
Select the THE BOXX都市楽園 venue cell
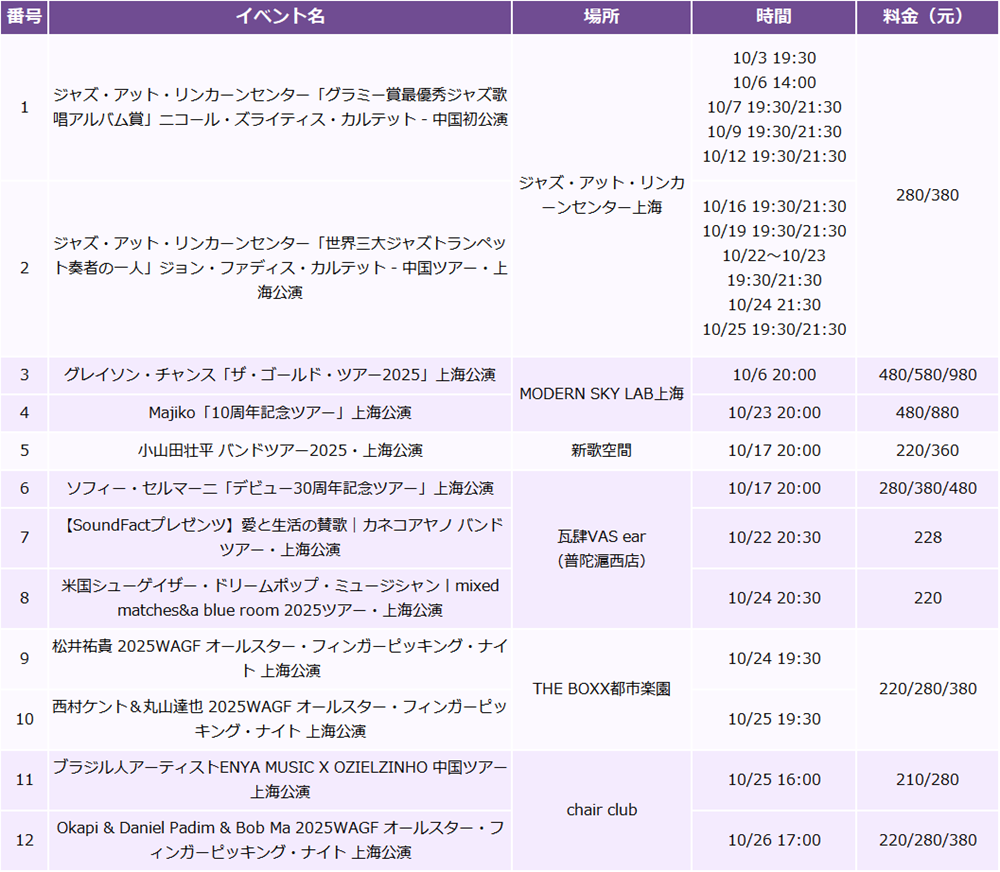(x=601, y=689)
